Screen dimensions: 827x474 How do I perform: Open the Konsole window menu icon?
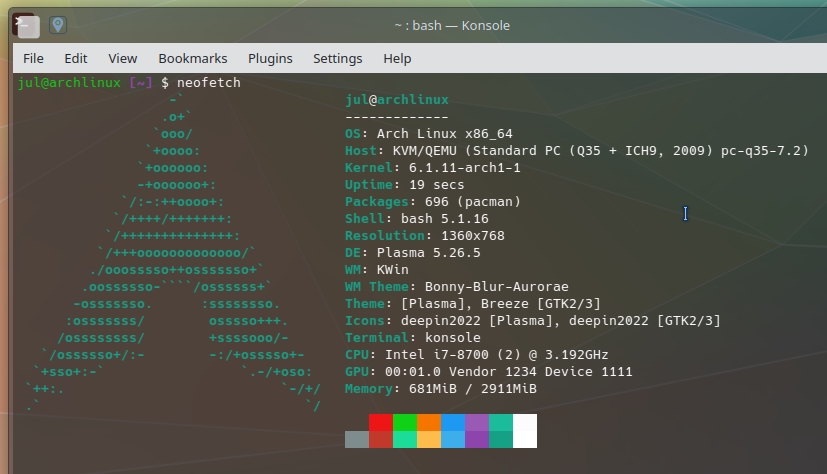[x=27, y=25]
